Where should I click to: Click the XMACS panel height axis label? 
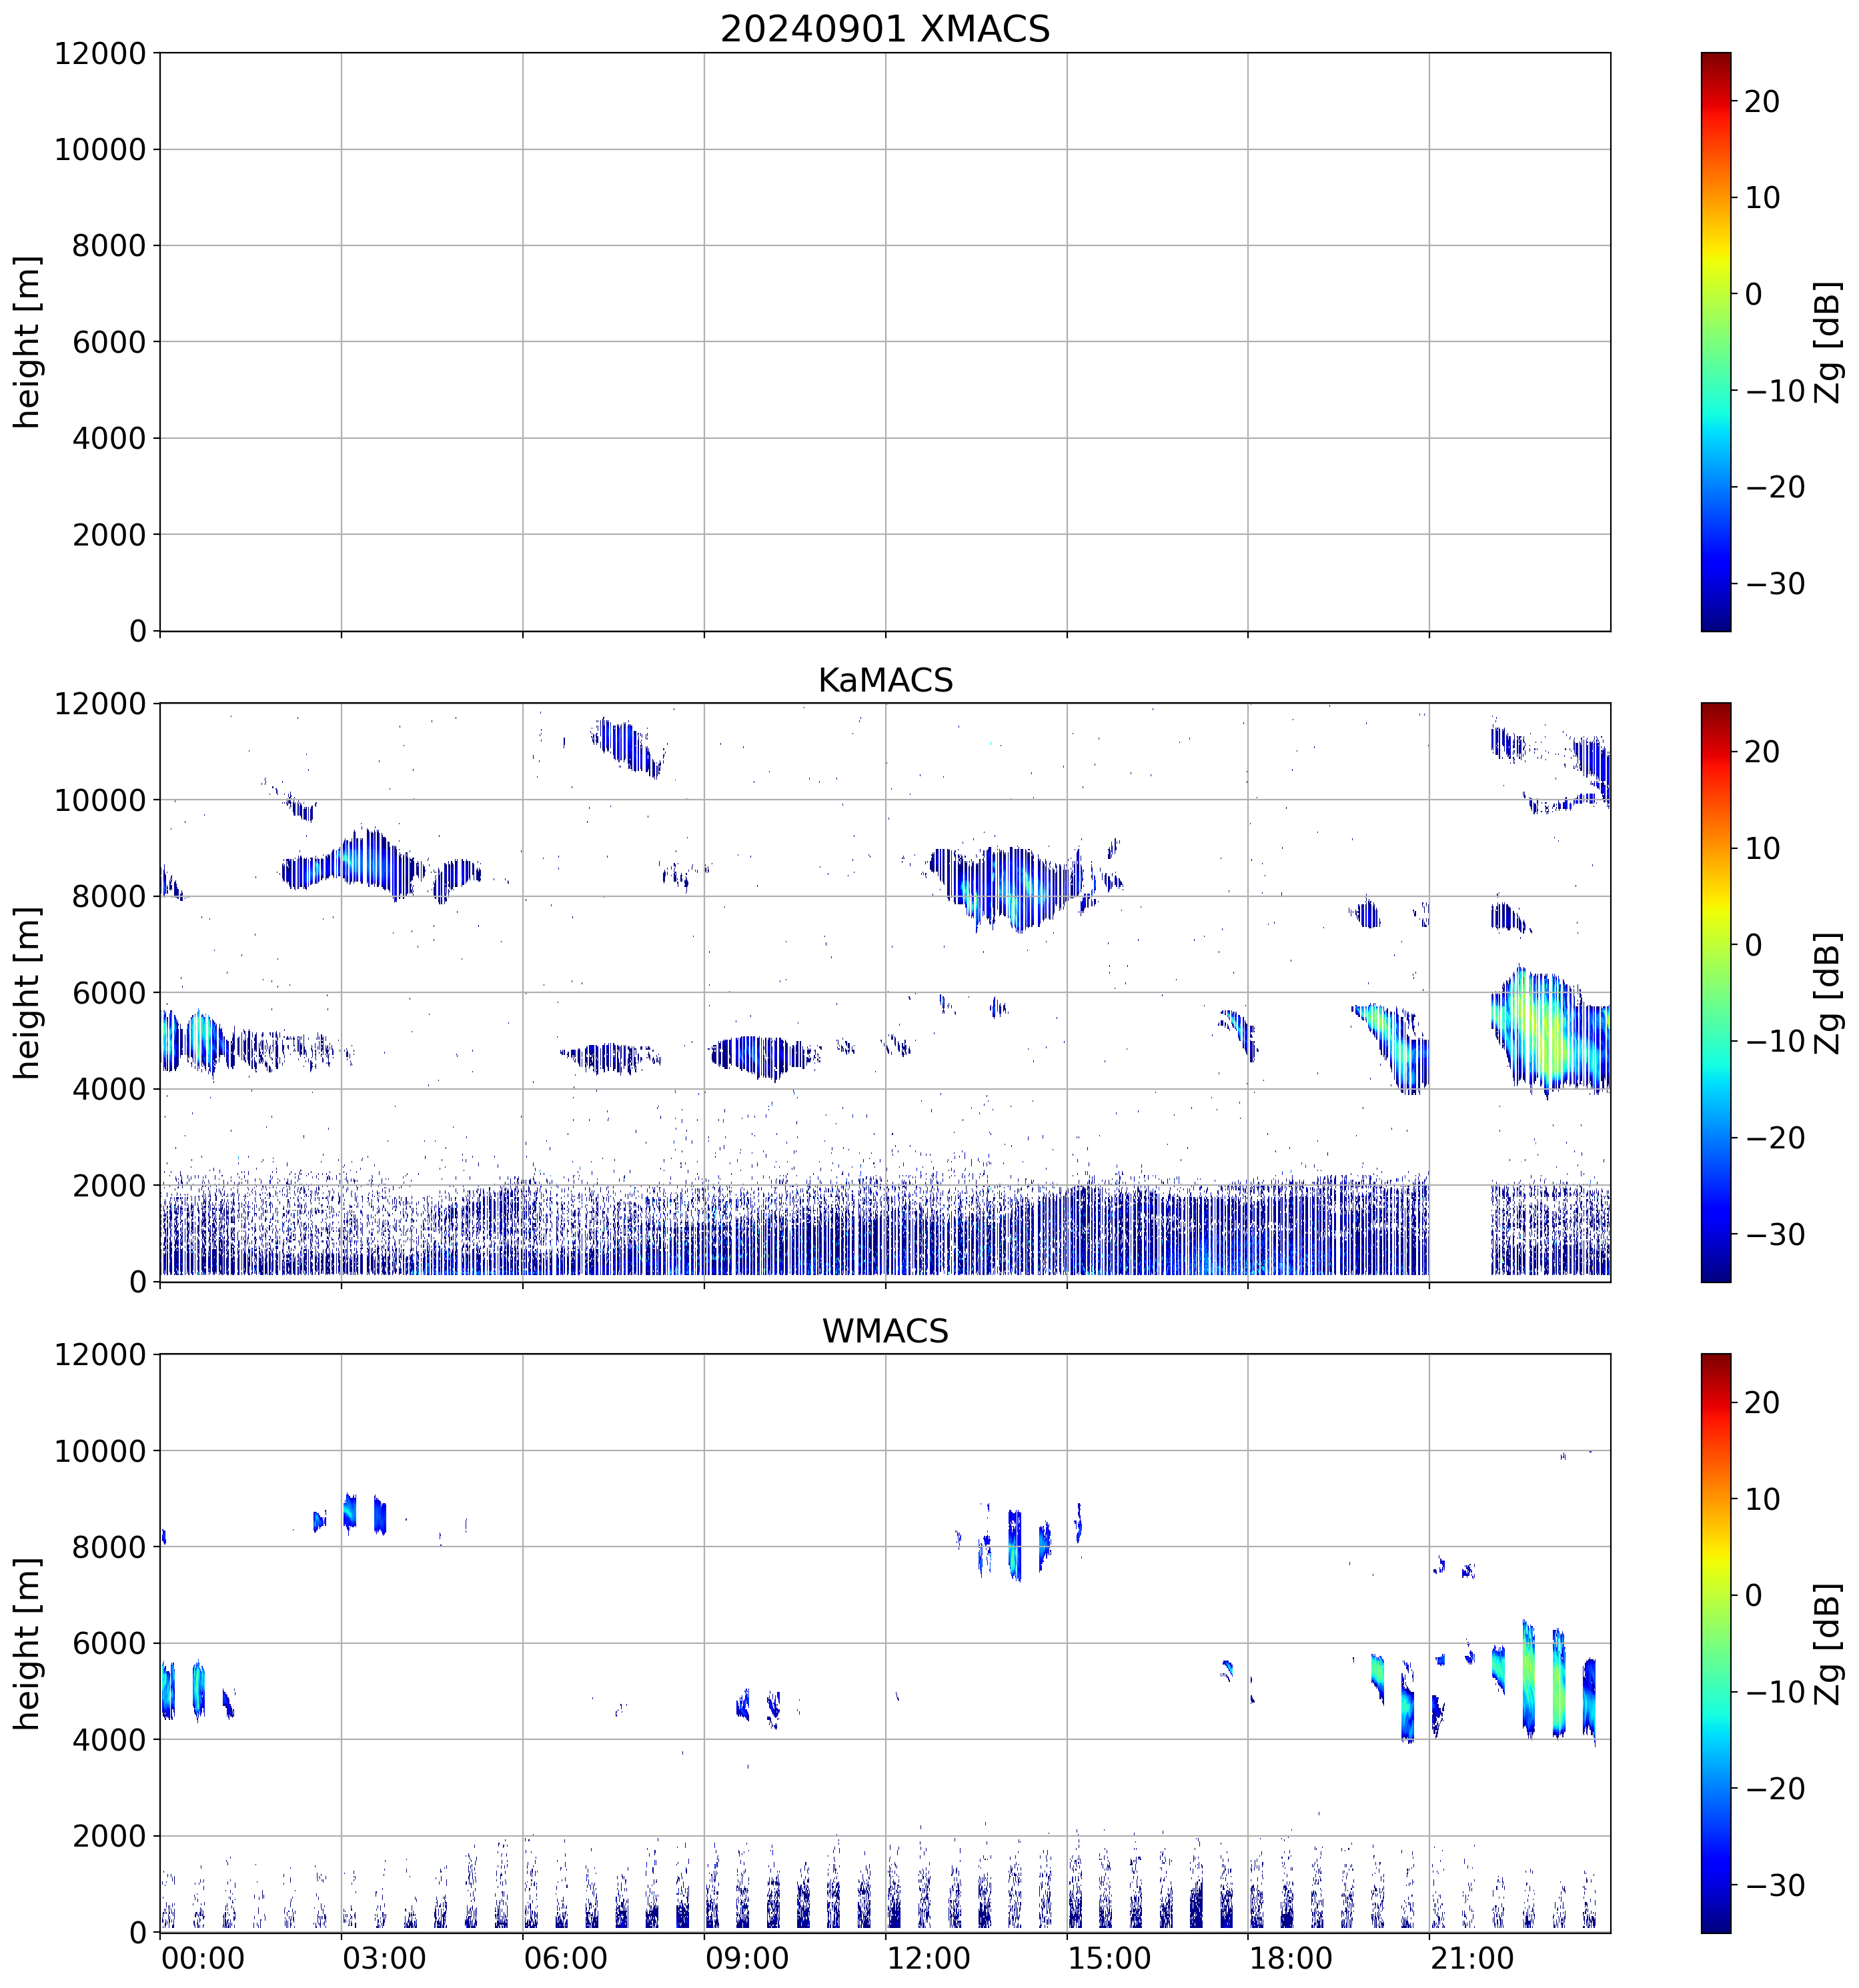[27, 342]
